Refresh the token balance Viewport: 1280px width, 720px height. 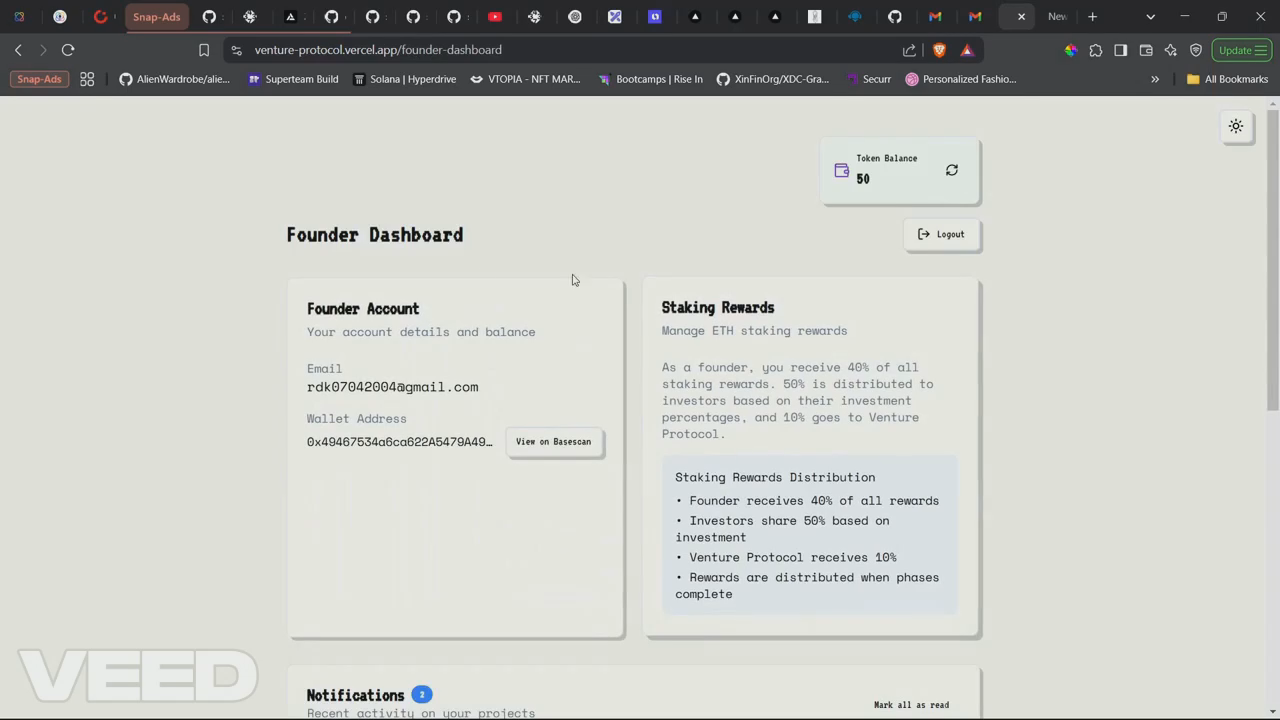(x=952, y=170)
